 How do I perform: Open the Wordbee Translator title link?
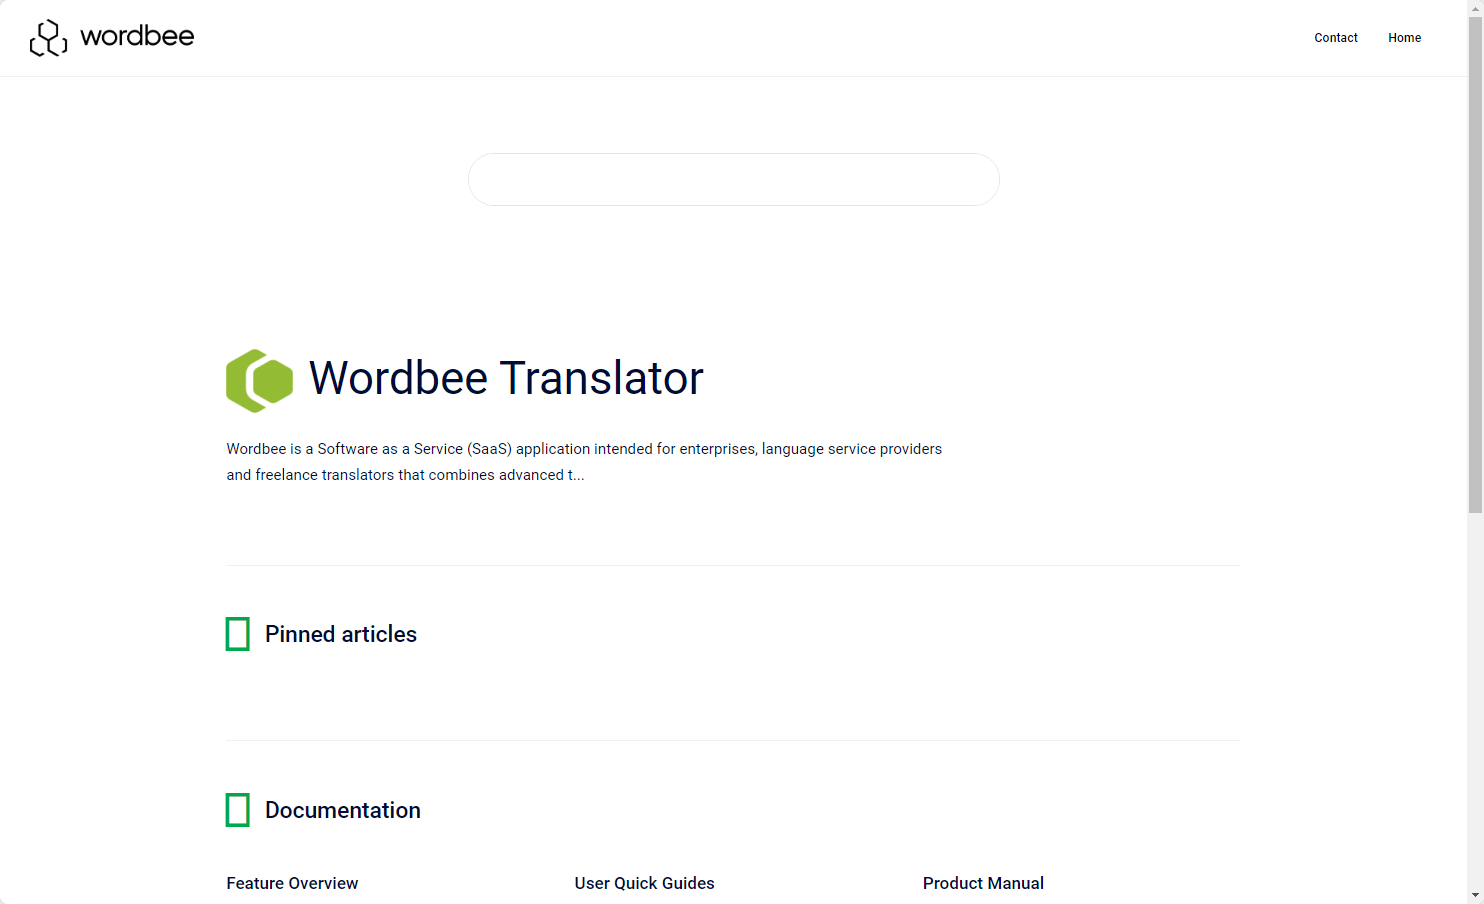click(506, 378)
